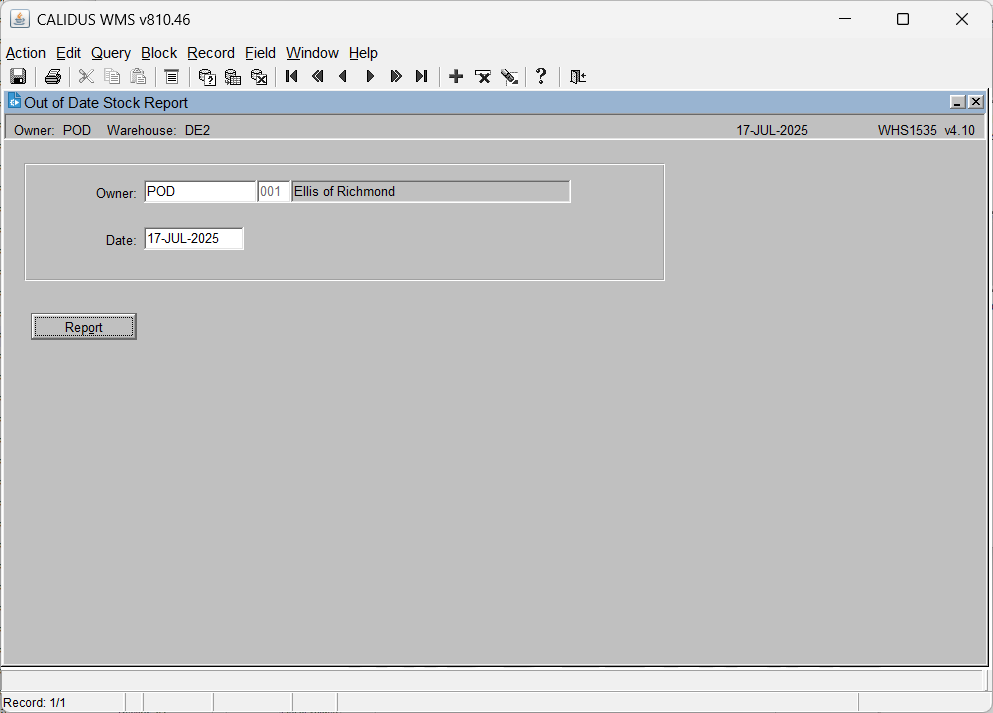
Task: Click the Report button
Action: tap(84, 327)
